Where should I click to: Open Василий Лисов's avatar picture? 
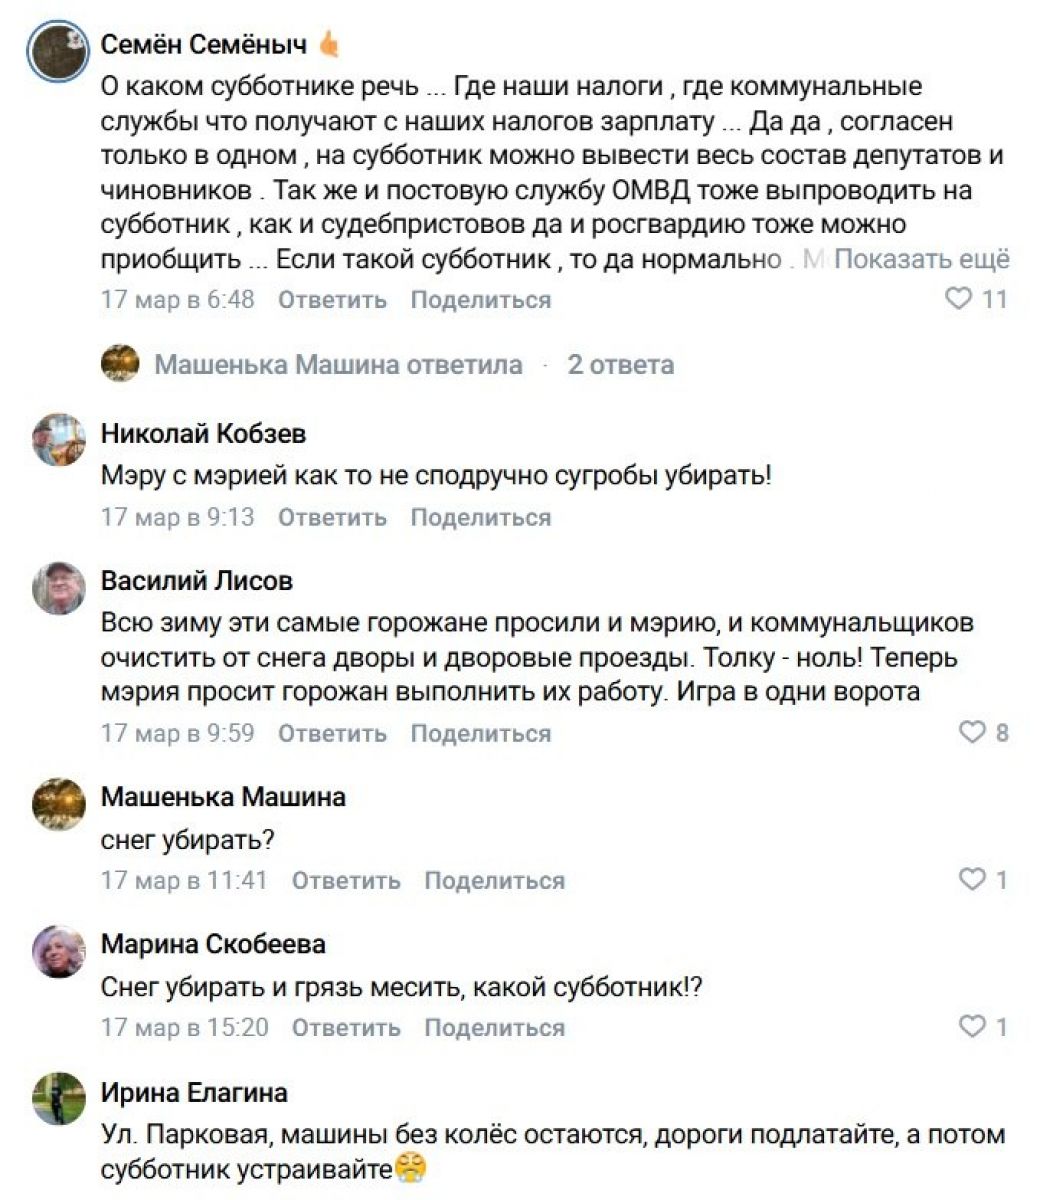click(59, 587)
